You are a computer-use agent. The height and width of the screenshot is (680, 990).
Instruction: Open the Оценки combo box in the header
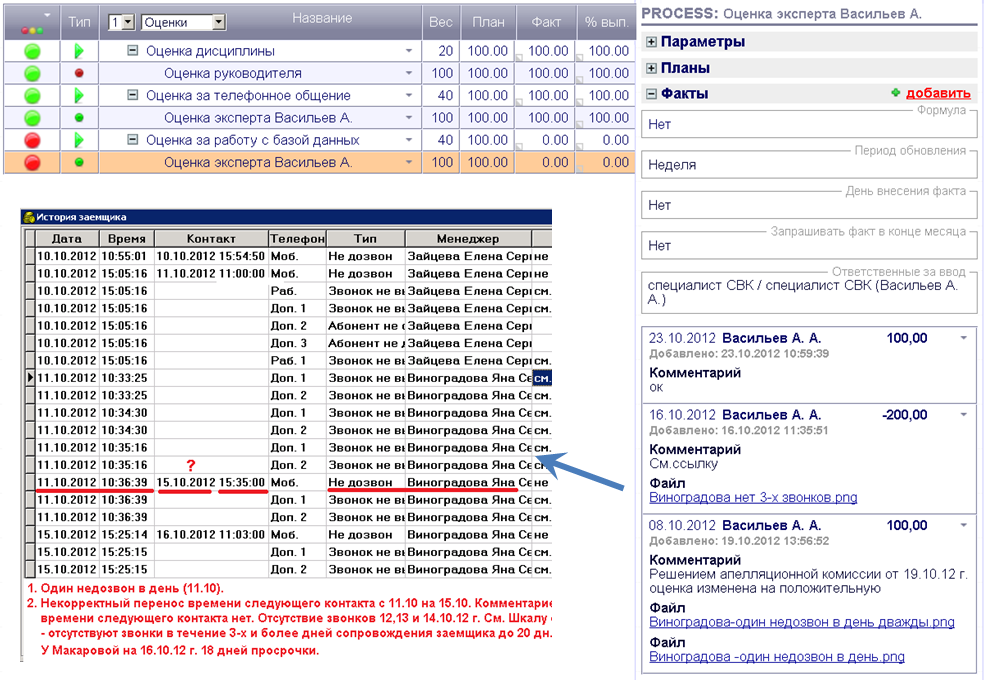pyautogui.click(x=218, y=22)
